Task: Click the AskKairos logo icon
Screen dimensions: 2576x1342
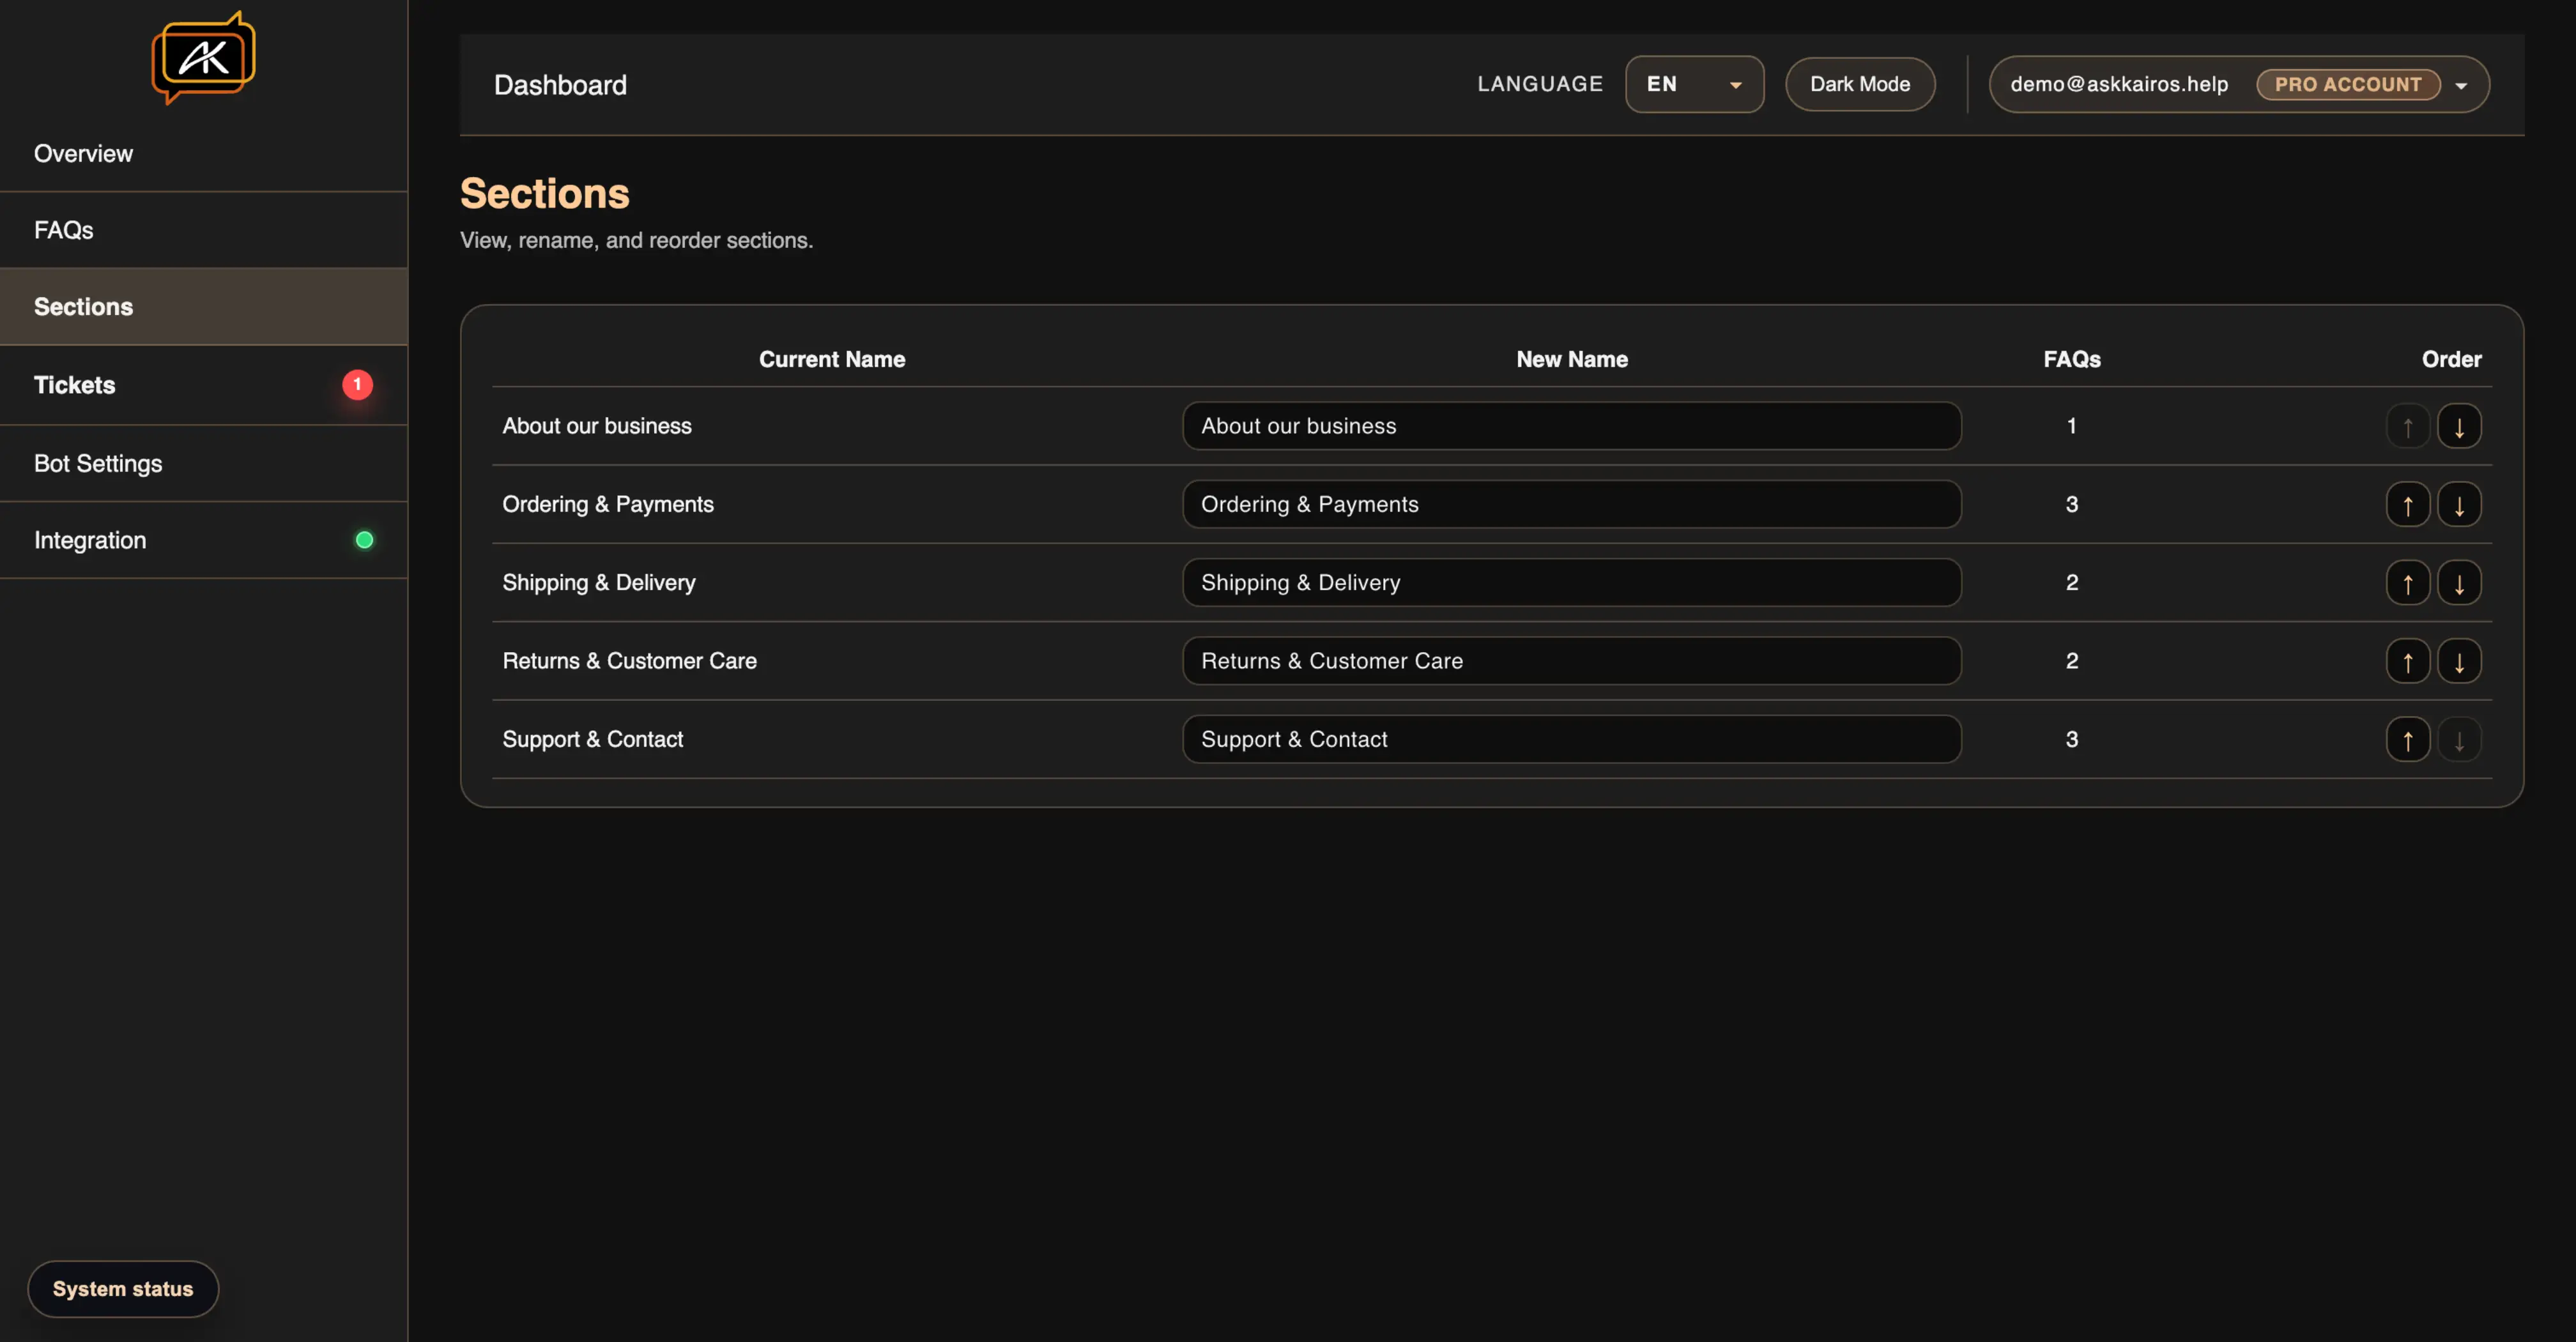Action: (203, 57)
